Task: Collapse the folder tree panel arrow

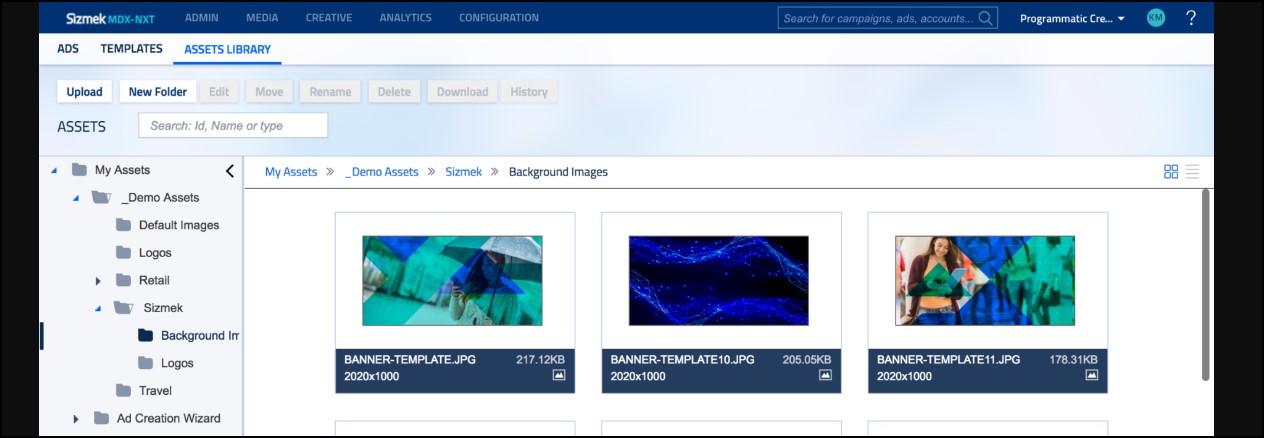Action: (x=230, y=171)
